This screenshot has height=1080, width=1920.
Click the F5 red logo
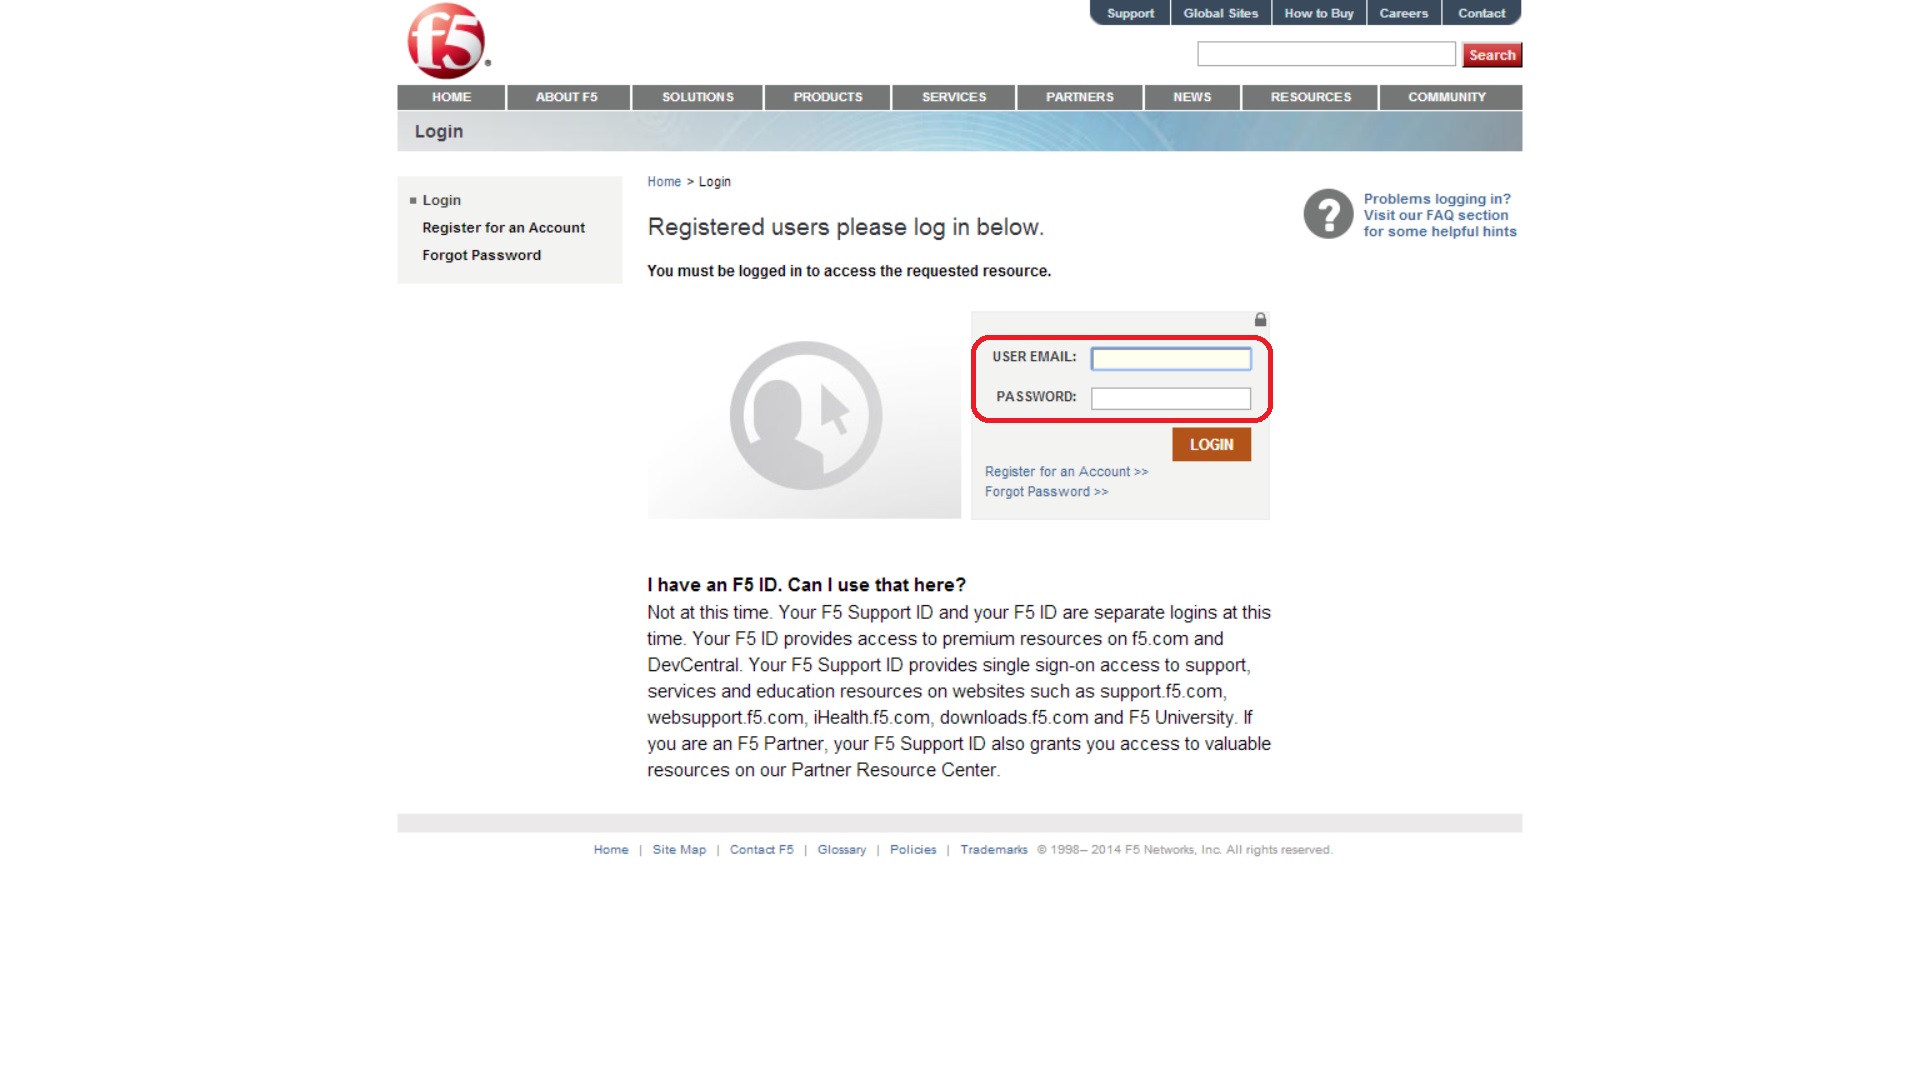pyautogui.click(x=447, y=41)
